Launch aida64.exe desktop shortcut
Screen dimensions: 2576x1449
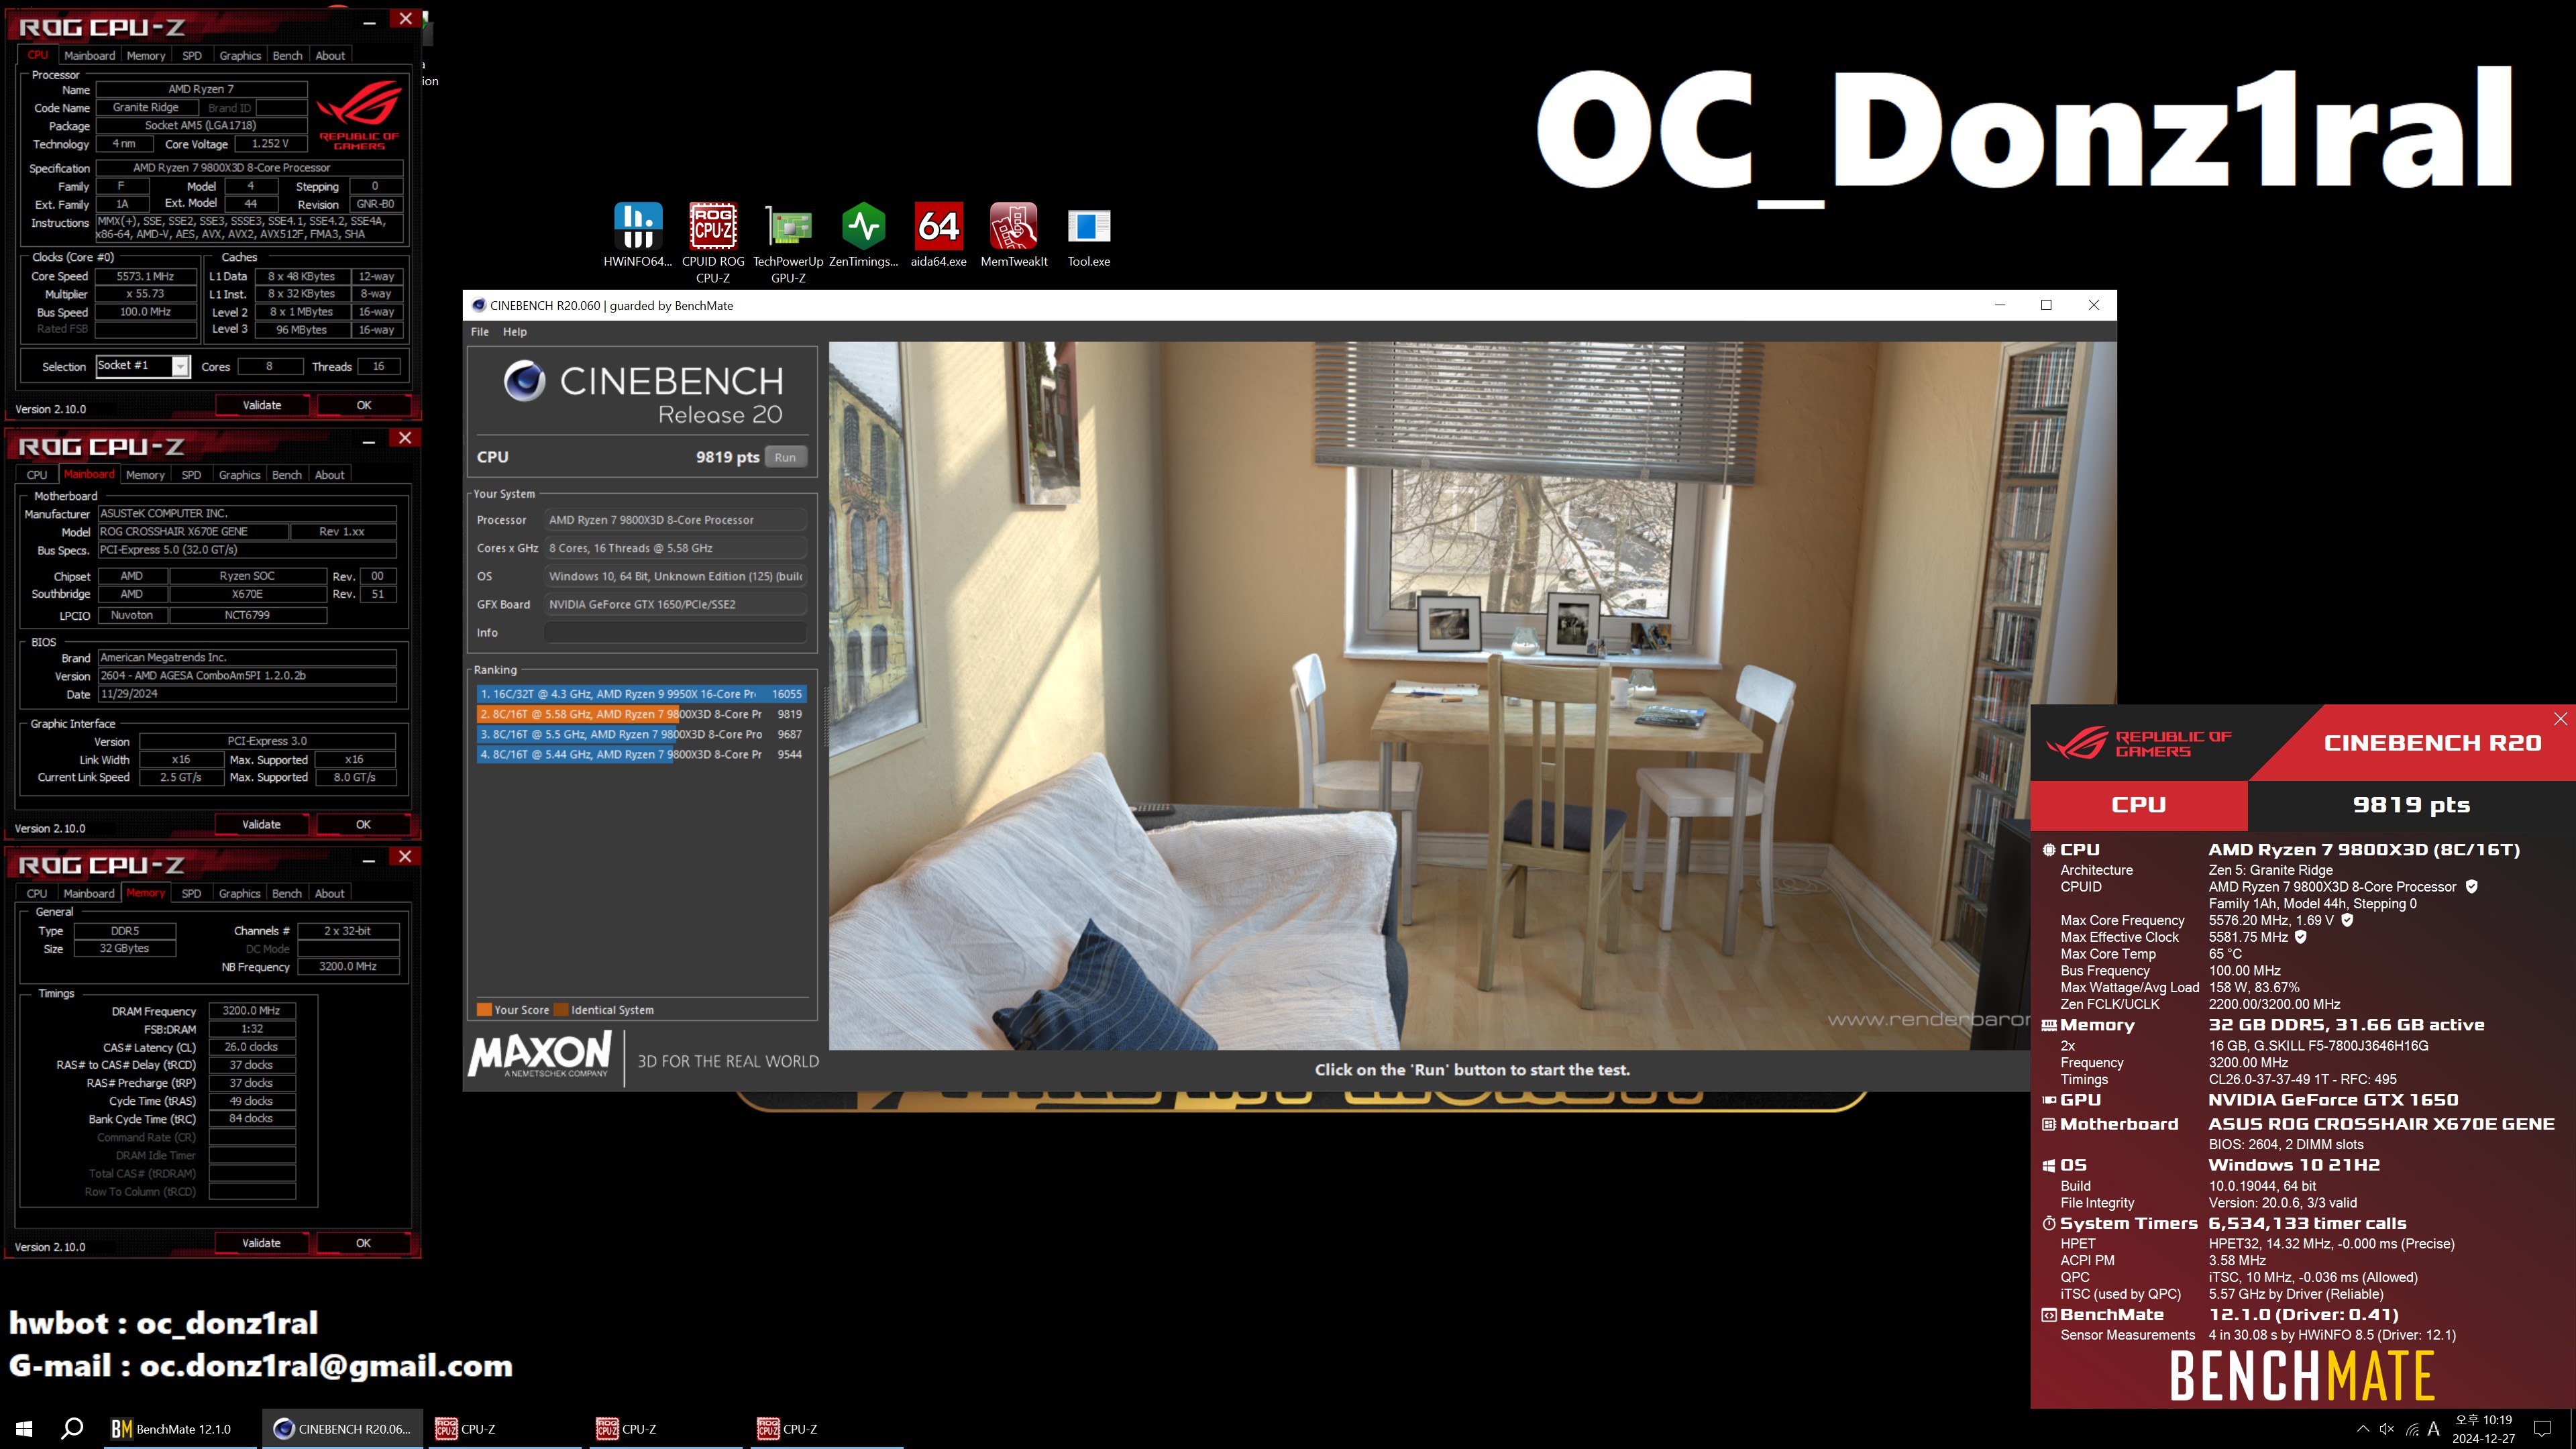[938, 236]
